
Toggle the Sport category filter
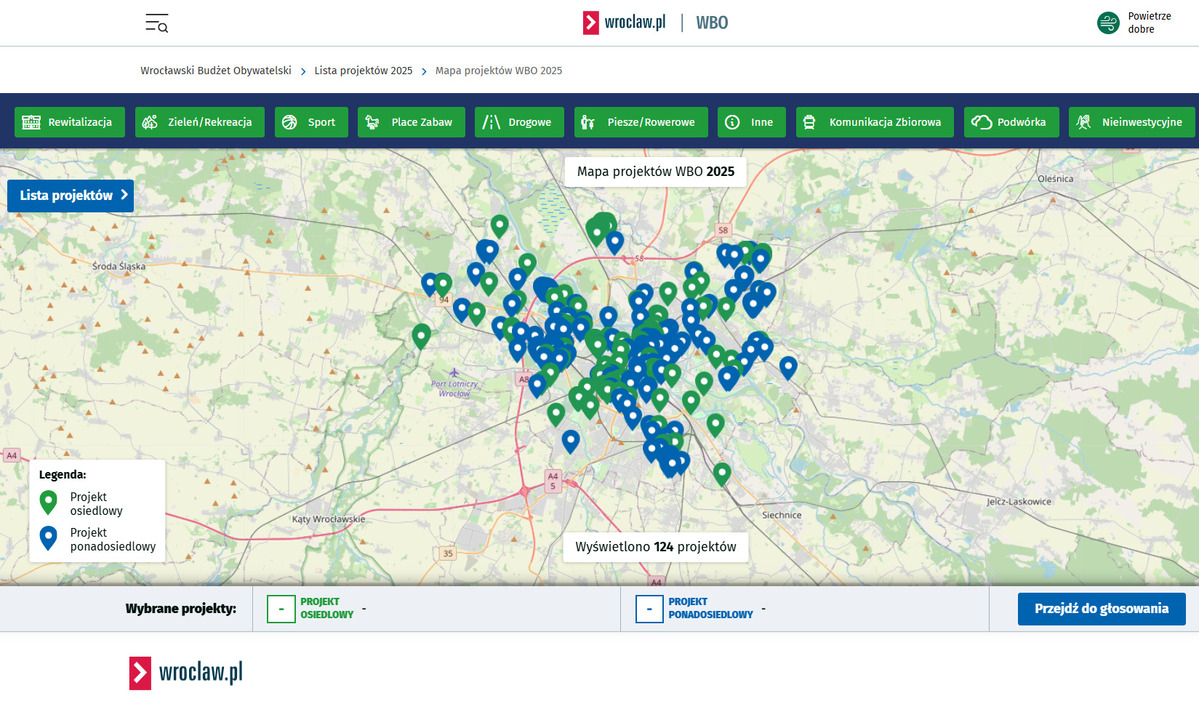pos(311,122)
